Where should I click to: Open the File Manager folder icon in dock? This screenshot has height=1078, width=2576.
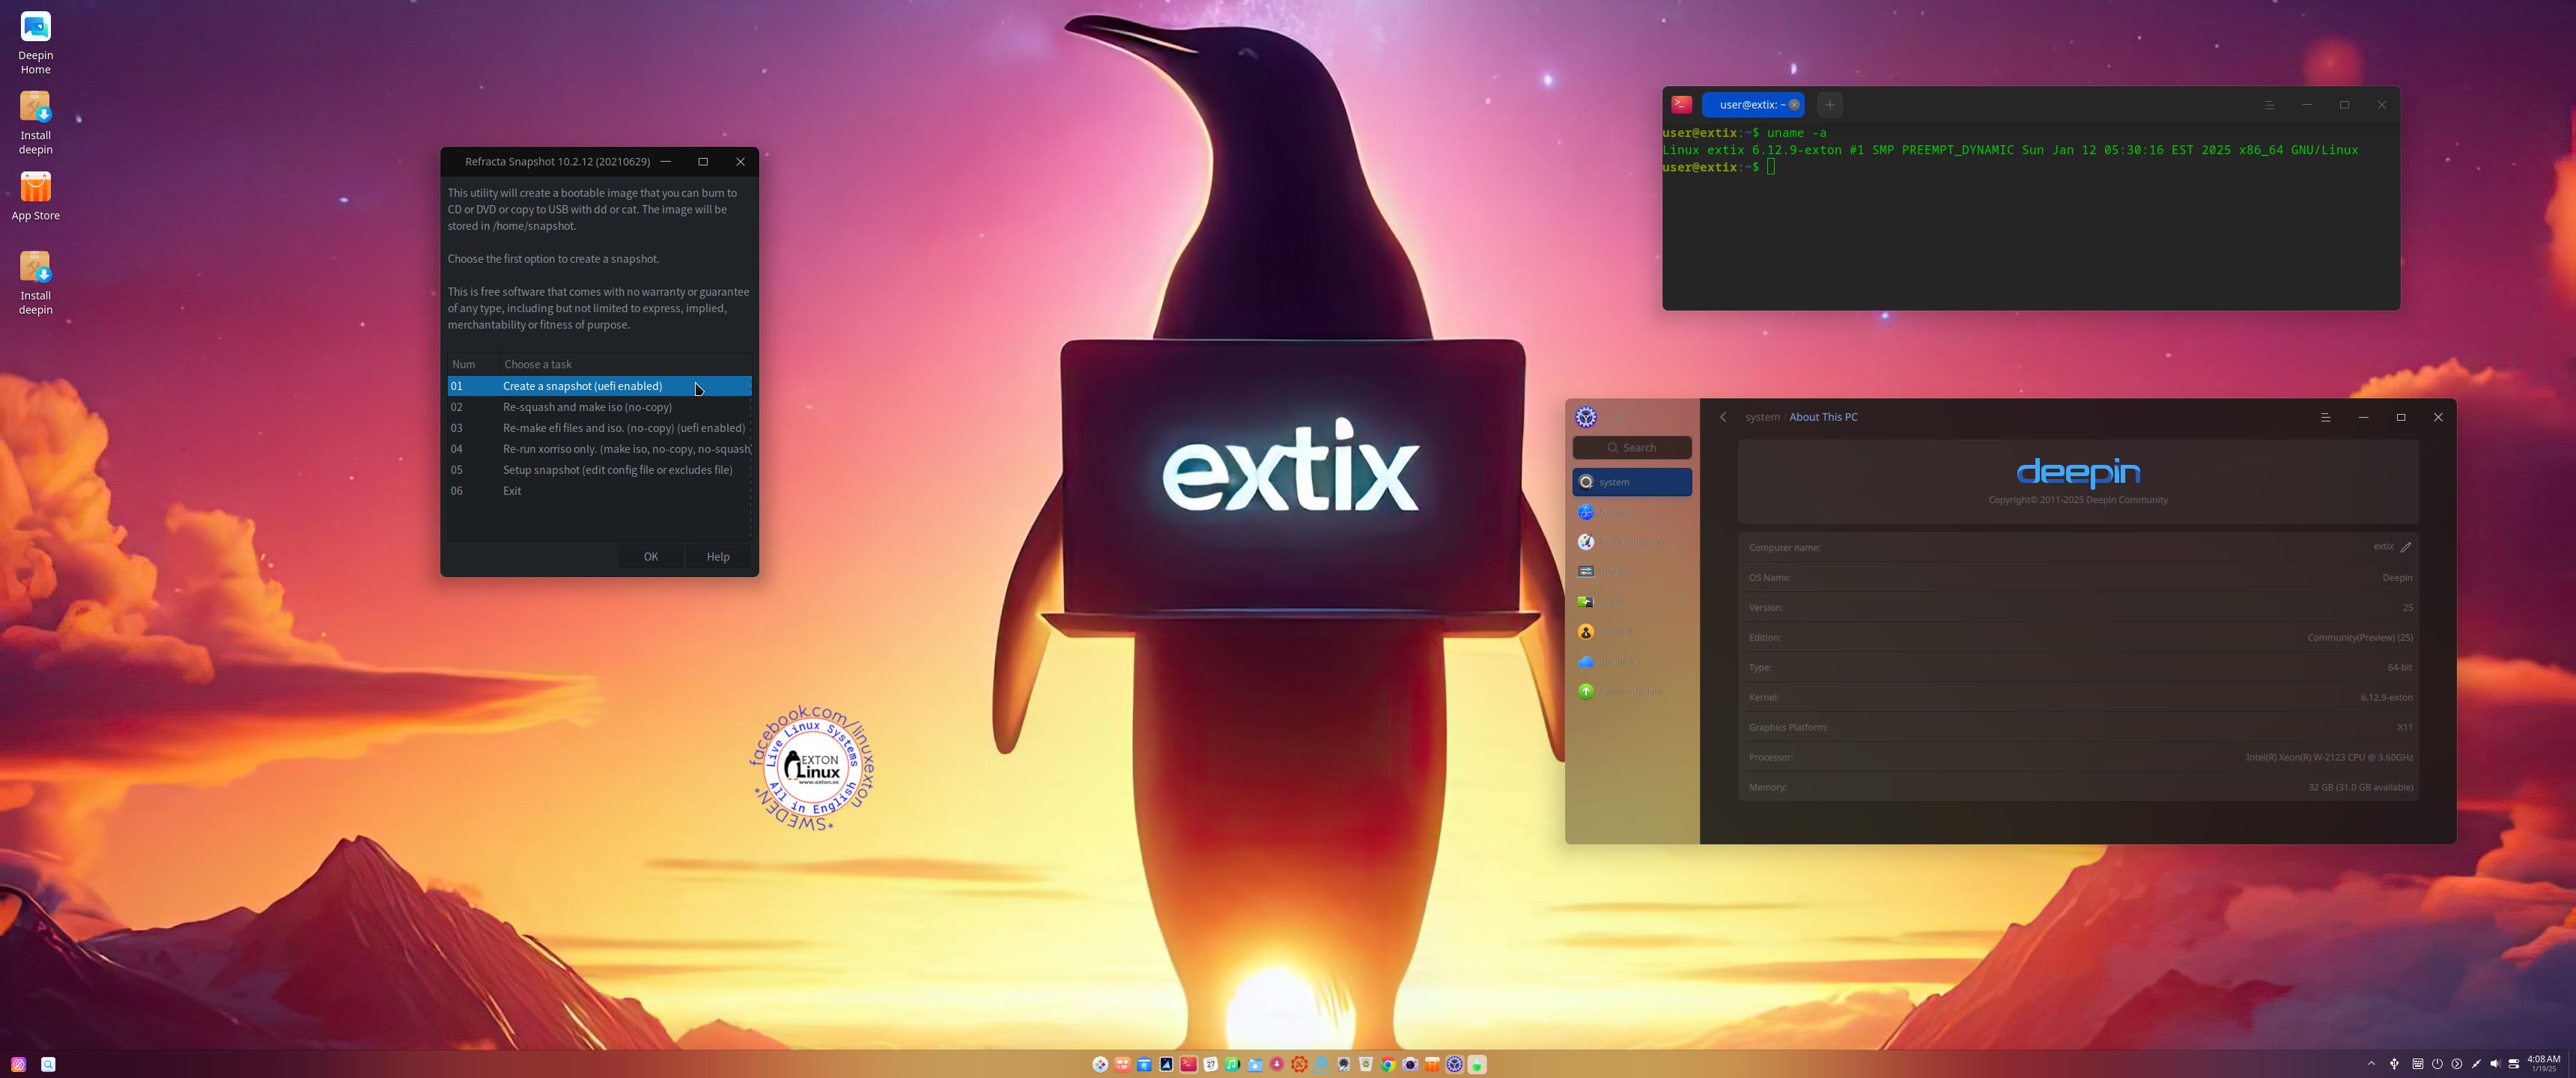pos(1255,1064)
